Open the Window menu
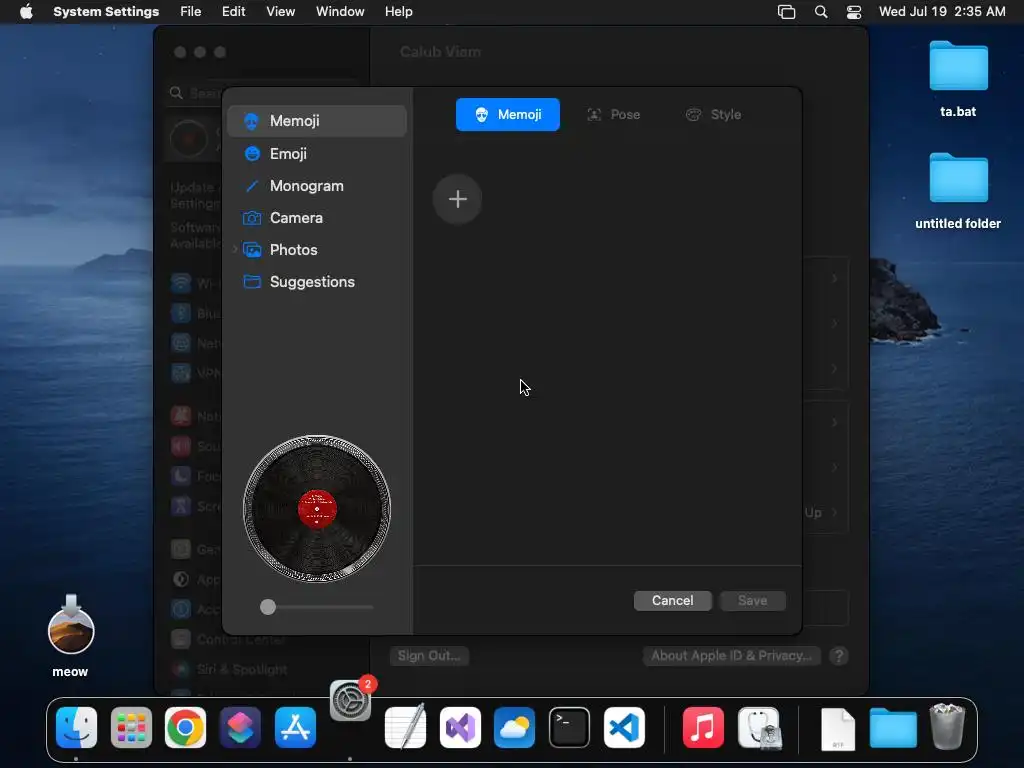 pyautogui.click(x=340, y=12)
